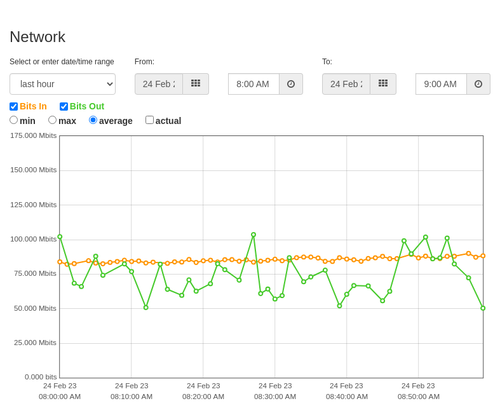The height and width of the screenshot is (403, 500).
Task: Open the From time clock picker icon
Action: click(x=291, y=84)
